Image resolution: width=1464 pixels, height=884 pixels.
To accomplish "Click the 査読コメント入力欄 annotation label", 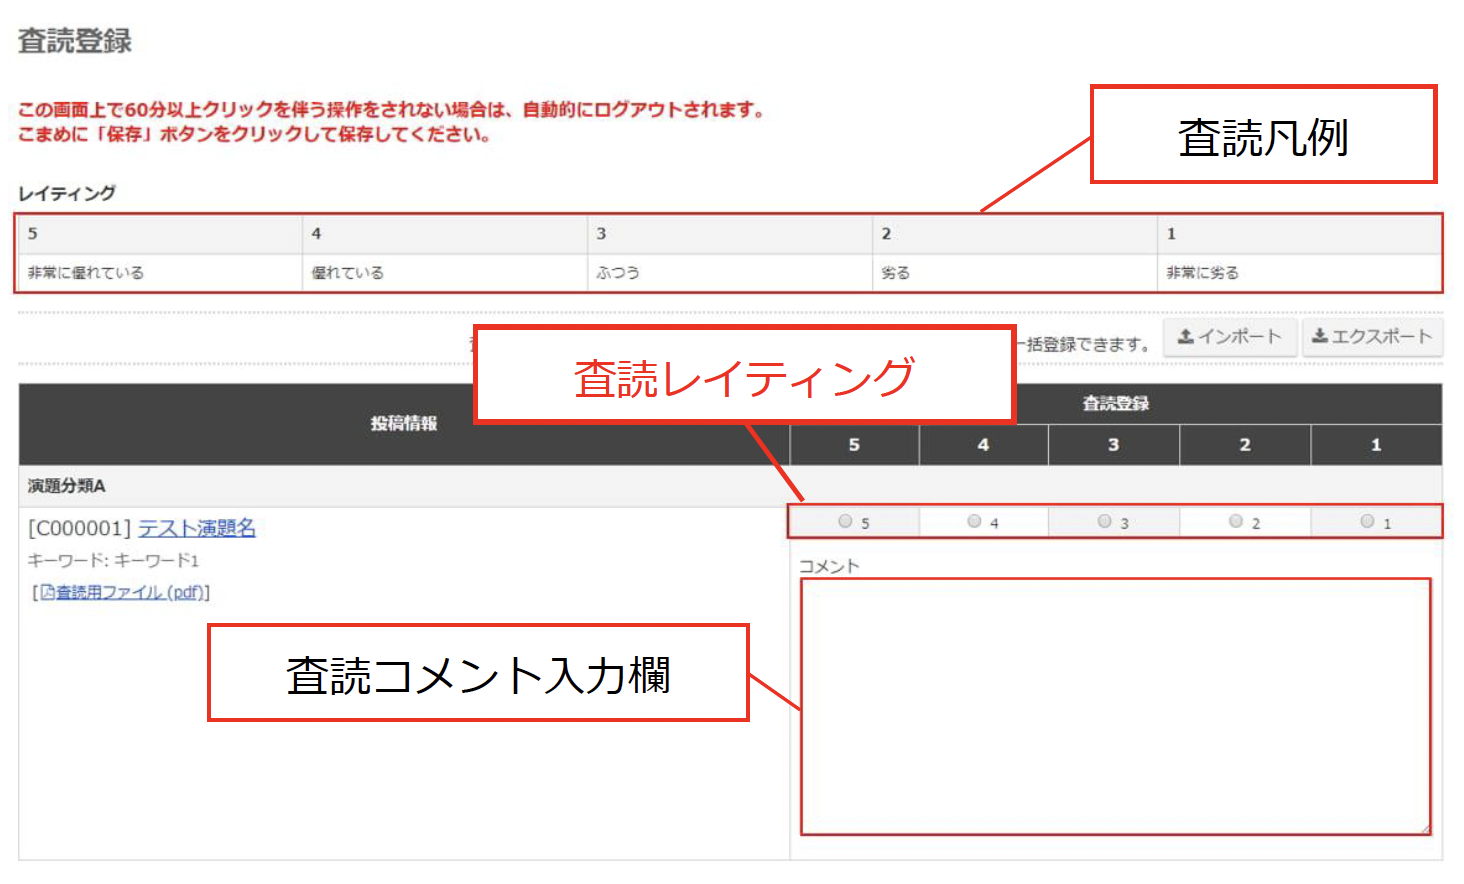I will [478, 673].
